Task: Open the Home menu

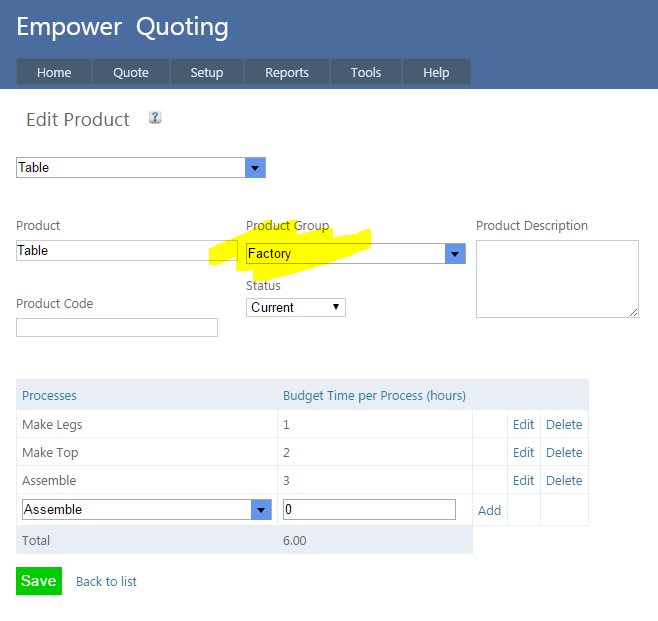Action: click(x=54, y=72)
